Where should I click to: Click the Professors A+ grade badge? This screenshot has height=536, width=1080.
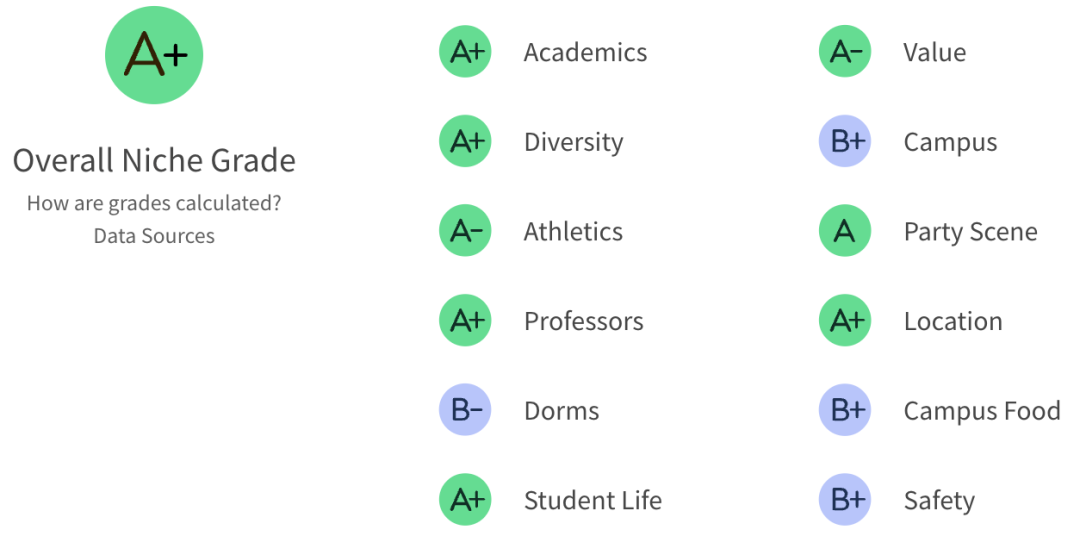[465, 320]
